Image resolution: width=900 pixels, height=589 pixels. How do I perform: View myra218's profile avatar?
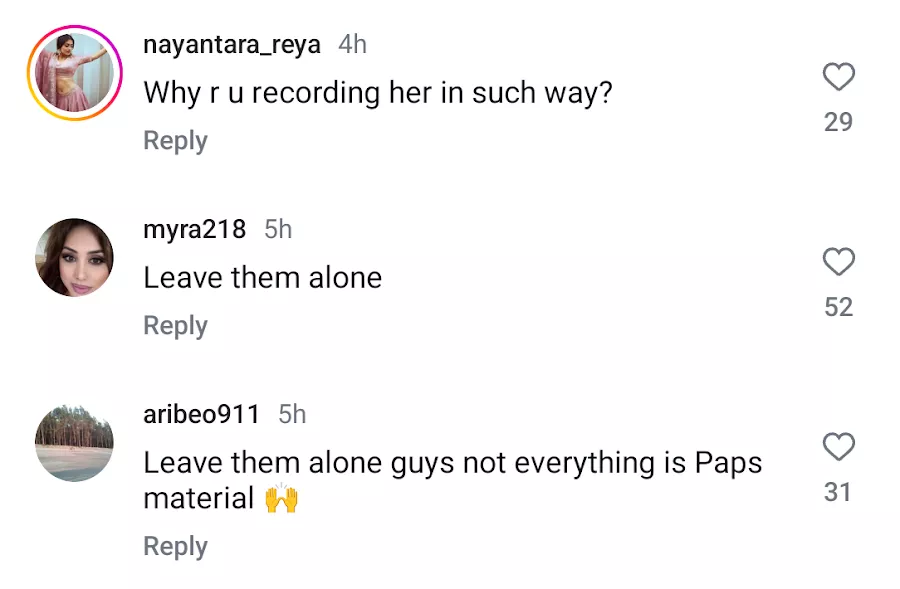[x=75, y=258]
